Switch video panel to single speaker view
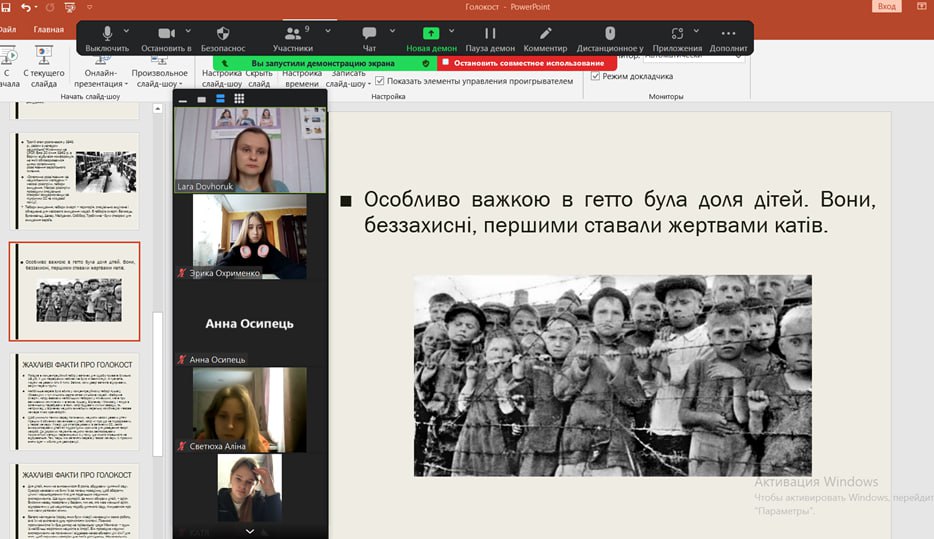Viewport: 934px width, 539px height. 202,99
